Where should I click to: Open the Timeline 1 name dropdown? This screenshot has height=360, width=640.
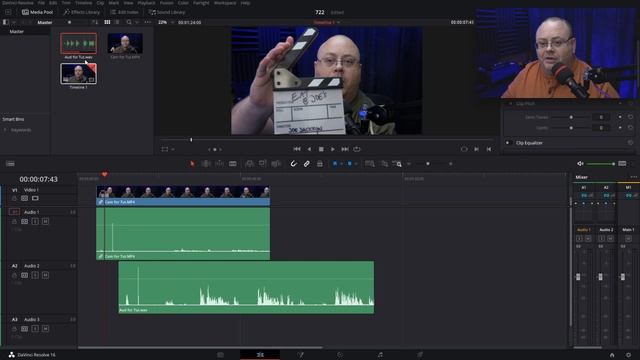[x=327, y=22]
